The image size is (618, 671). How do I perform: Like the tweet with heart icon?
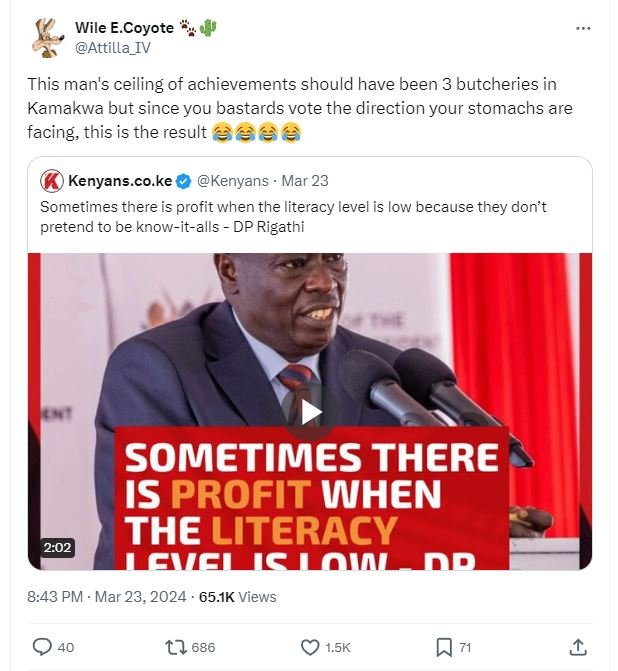click(311, 647)
